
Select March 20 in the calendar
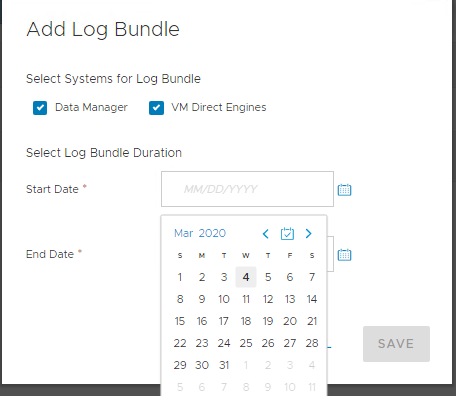pos(290,321)
